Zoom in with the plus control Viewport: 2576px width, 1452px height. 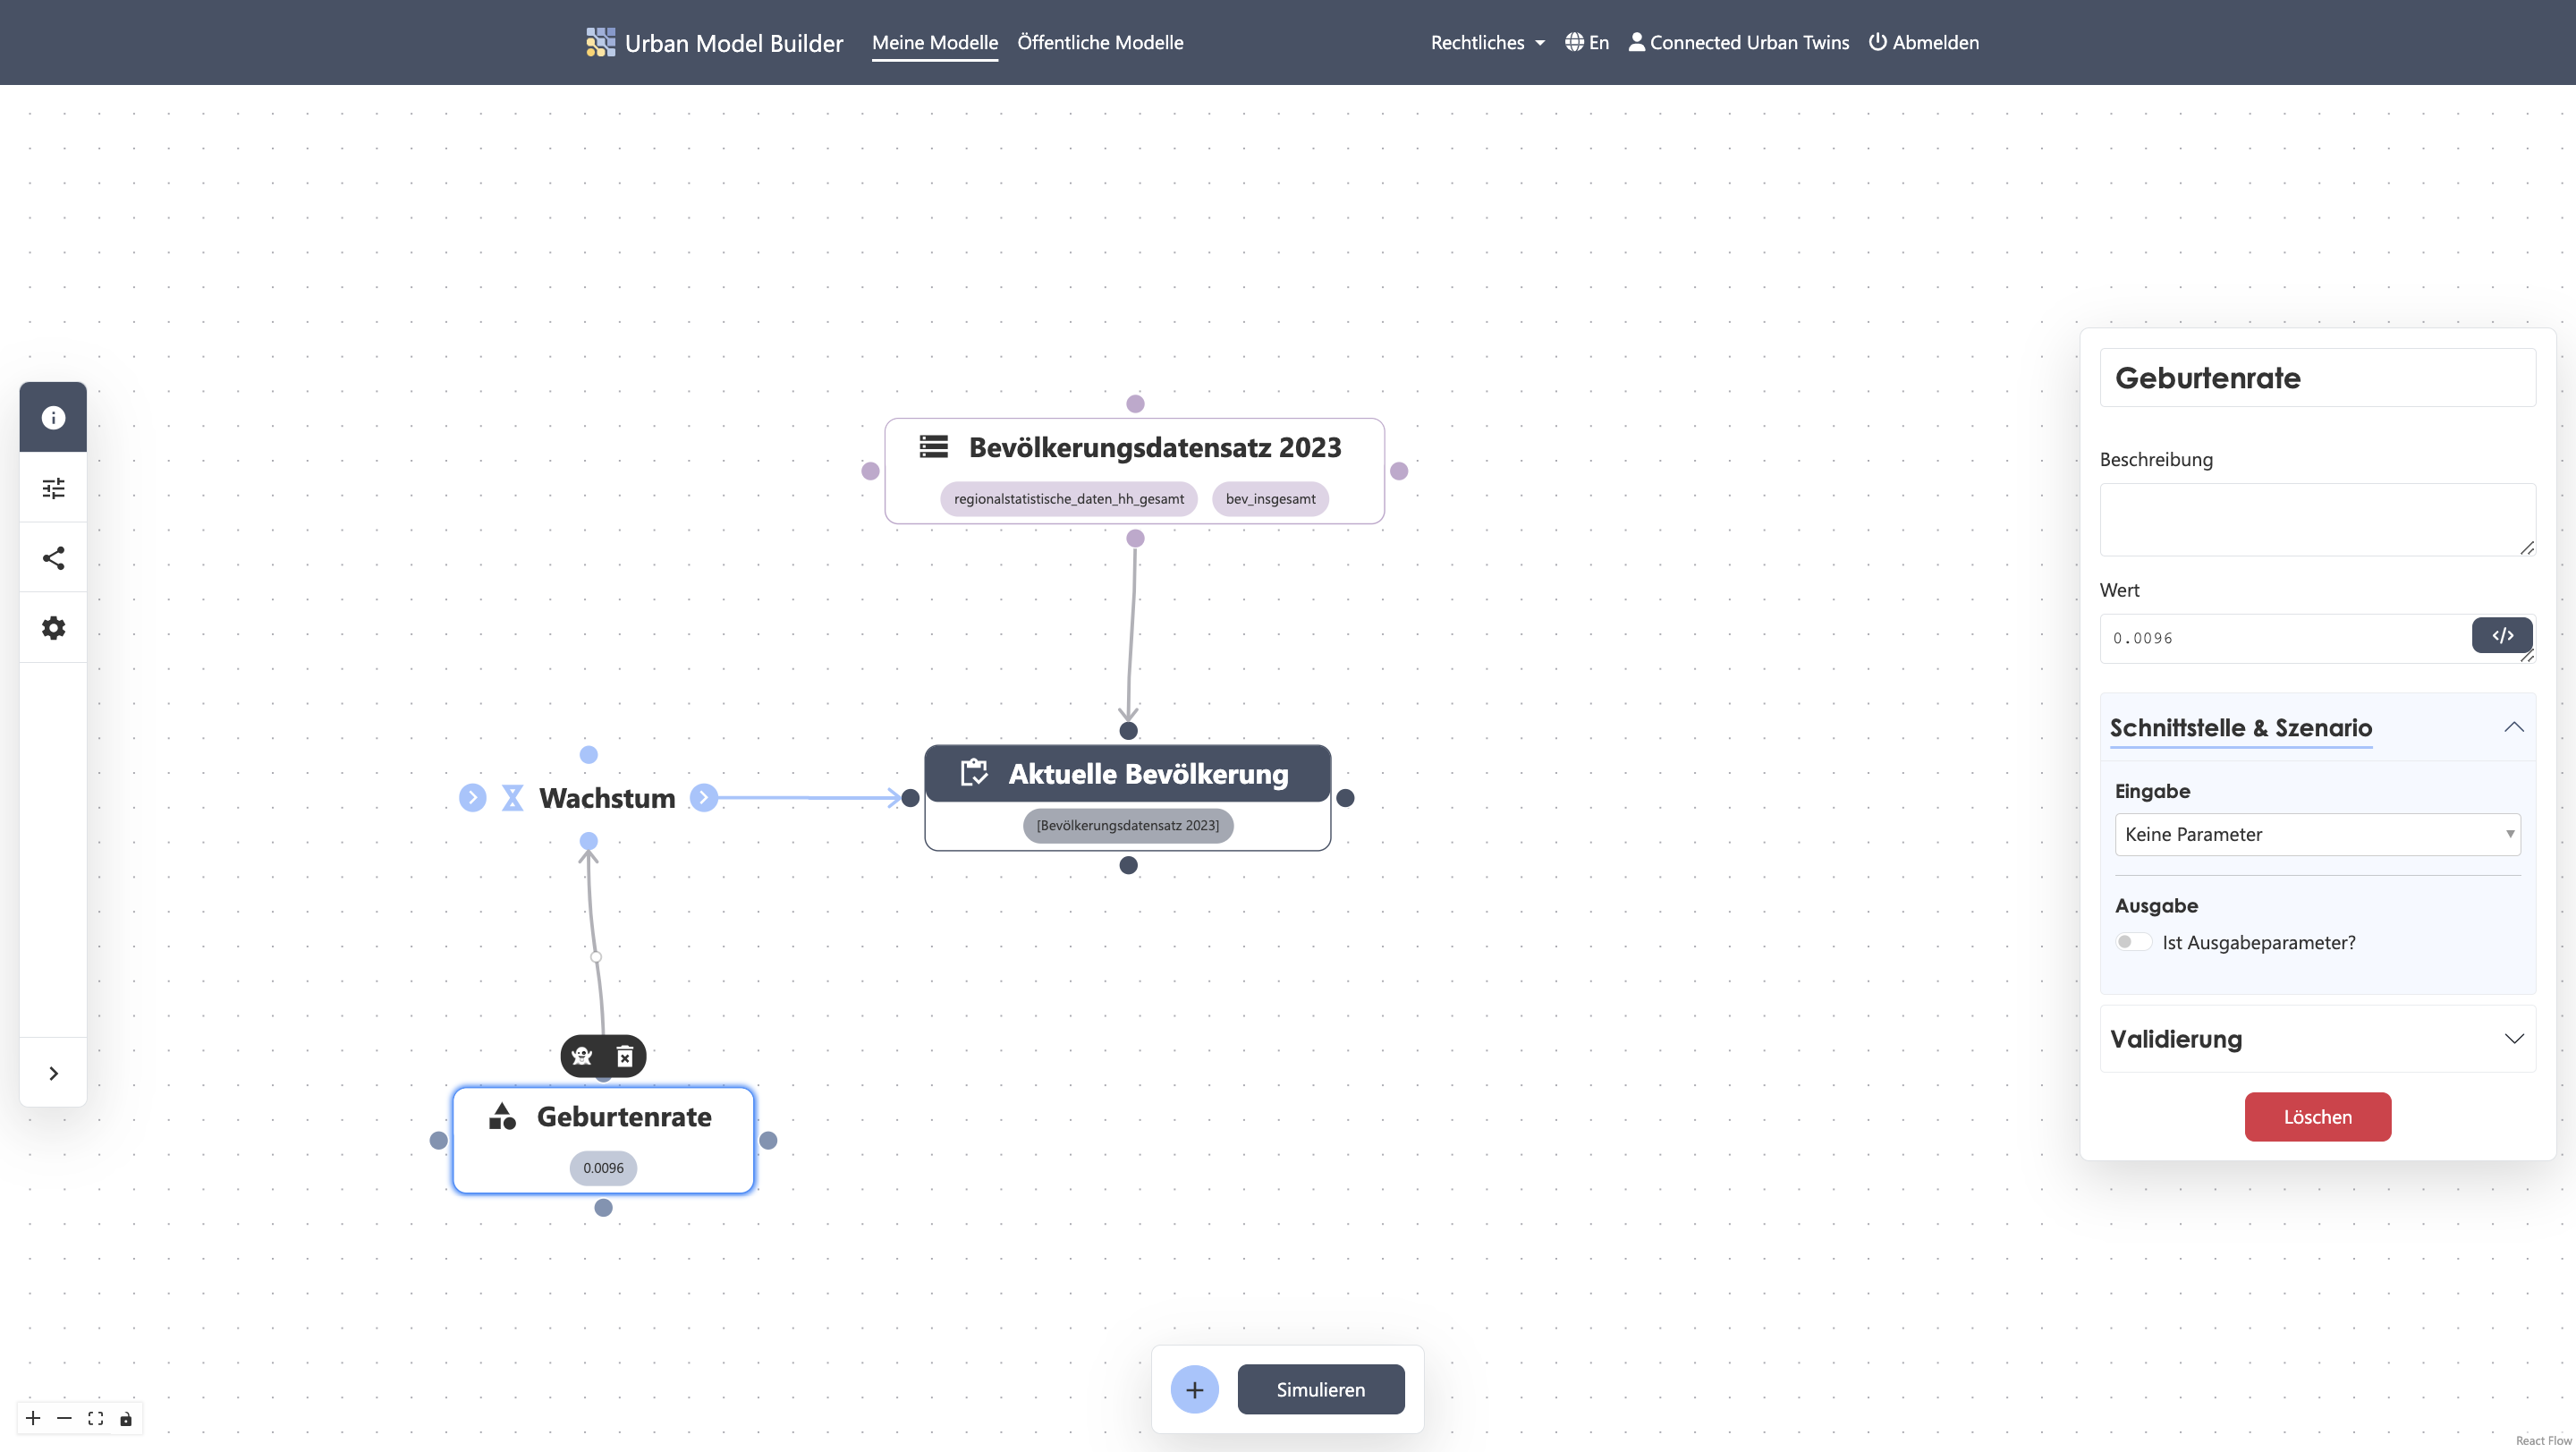(33, 1418)
